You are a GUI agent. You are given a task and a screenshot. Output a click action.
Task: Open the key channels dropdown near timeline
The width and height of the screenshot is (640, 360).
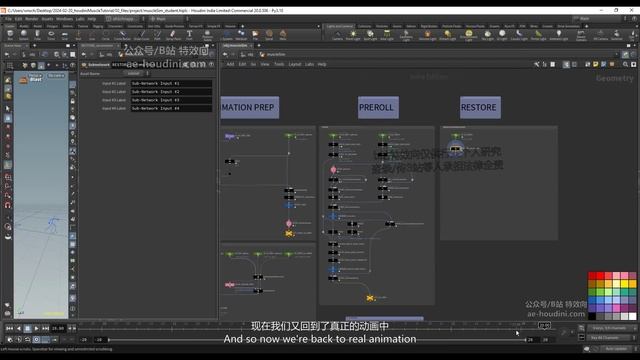(611, 328)
